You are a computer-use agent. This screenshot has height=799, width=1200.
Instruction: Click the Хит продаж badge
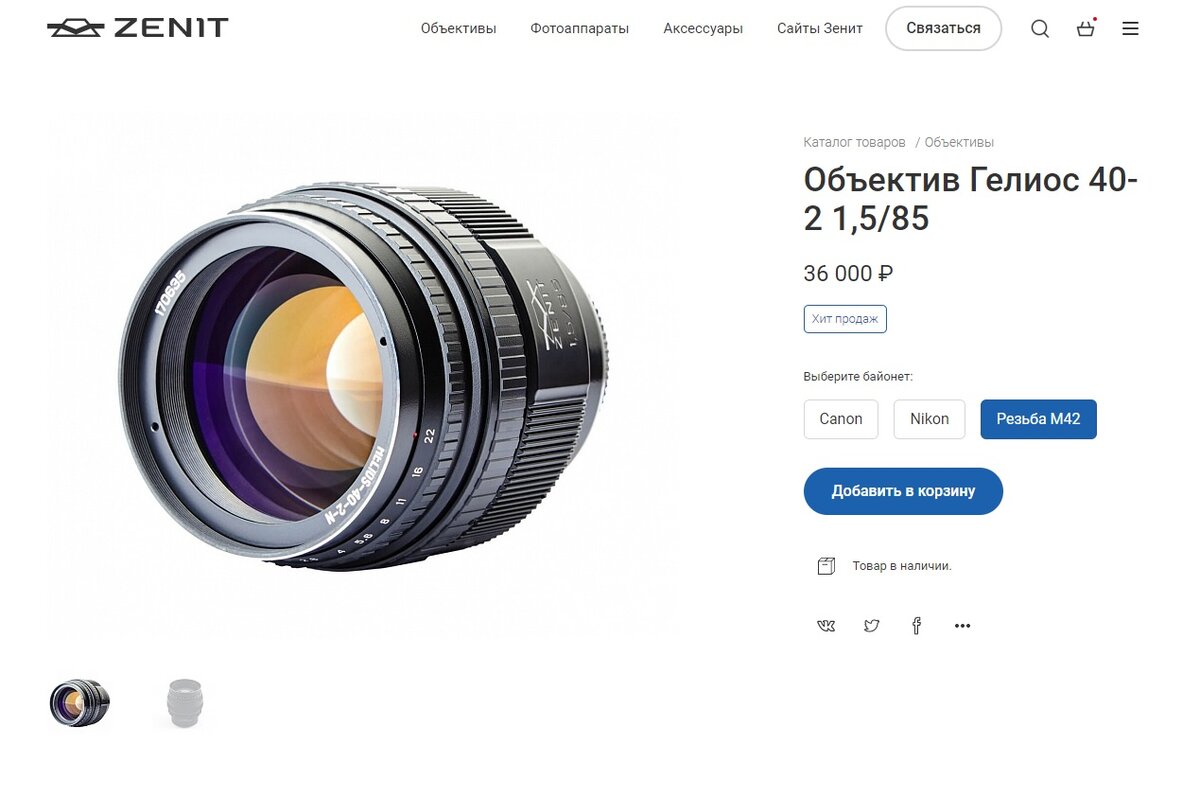click(844, 318)
